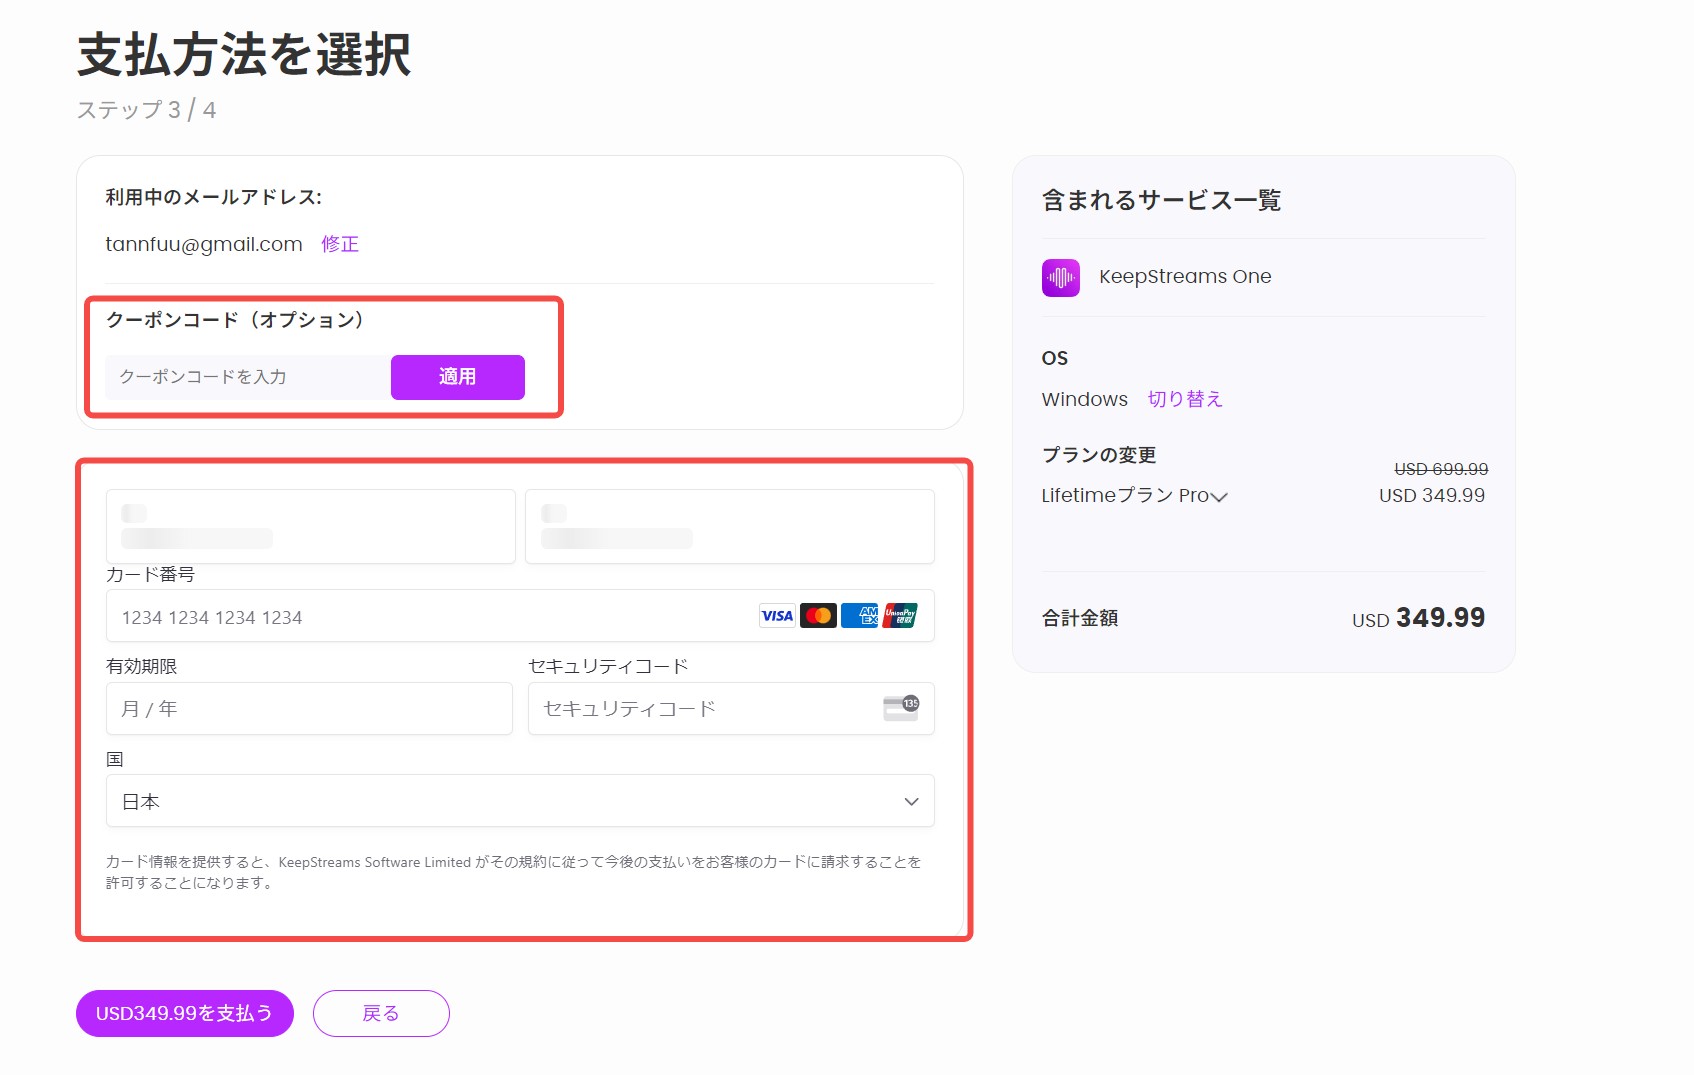Viewport: 1694px width, 1075px height.
Task: Focus the 有効期限 月/年 field
Action: [309, 709]
